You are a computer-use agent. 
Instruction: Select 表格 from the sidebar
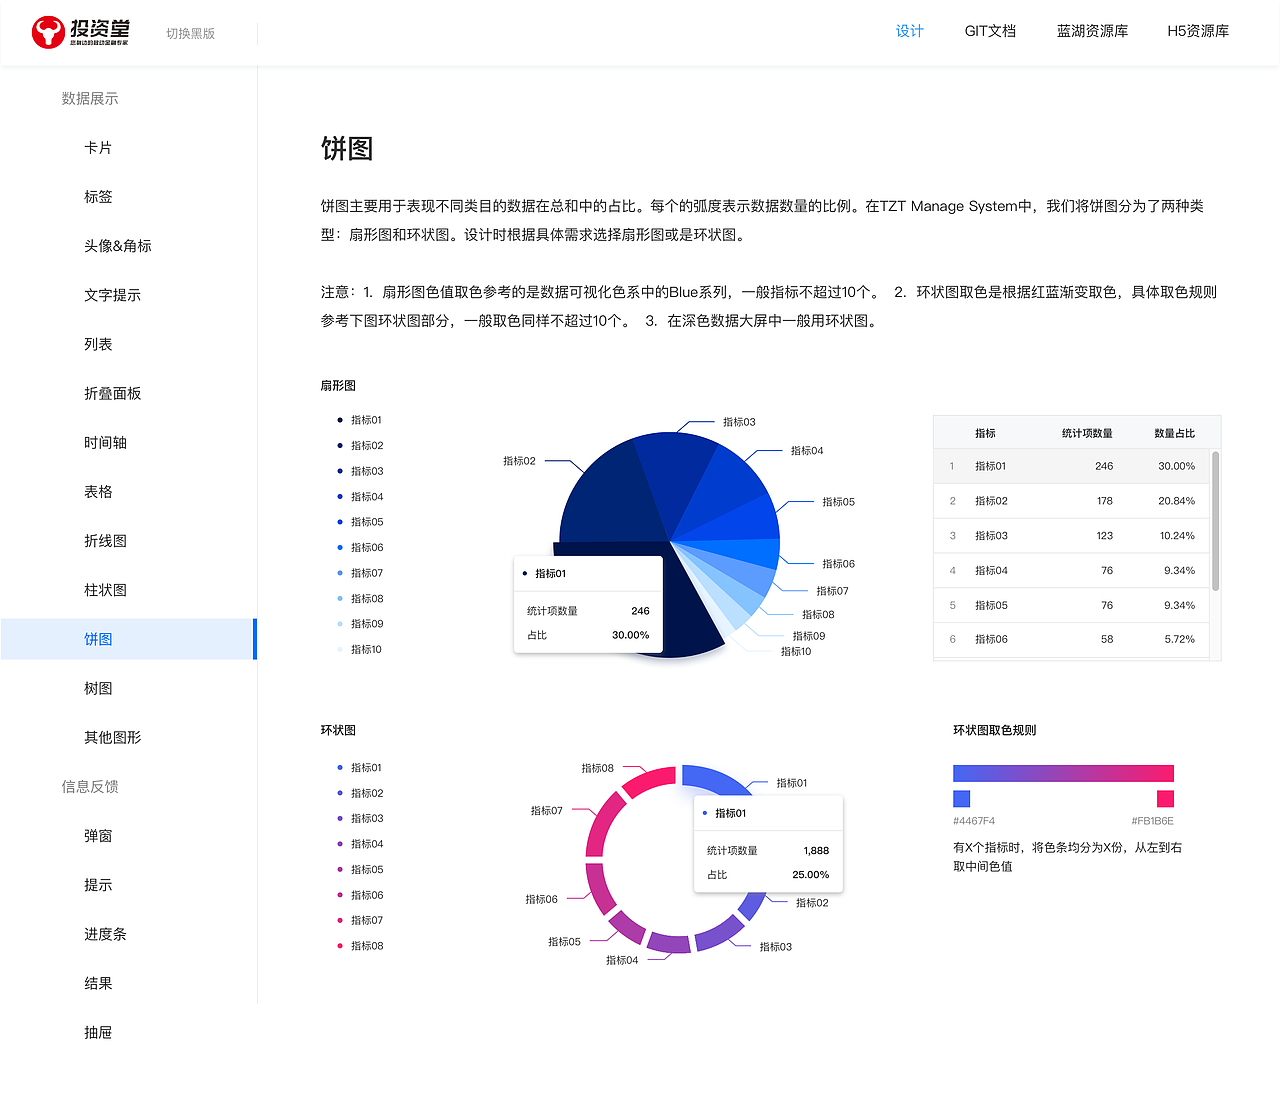(98, 491)
